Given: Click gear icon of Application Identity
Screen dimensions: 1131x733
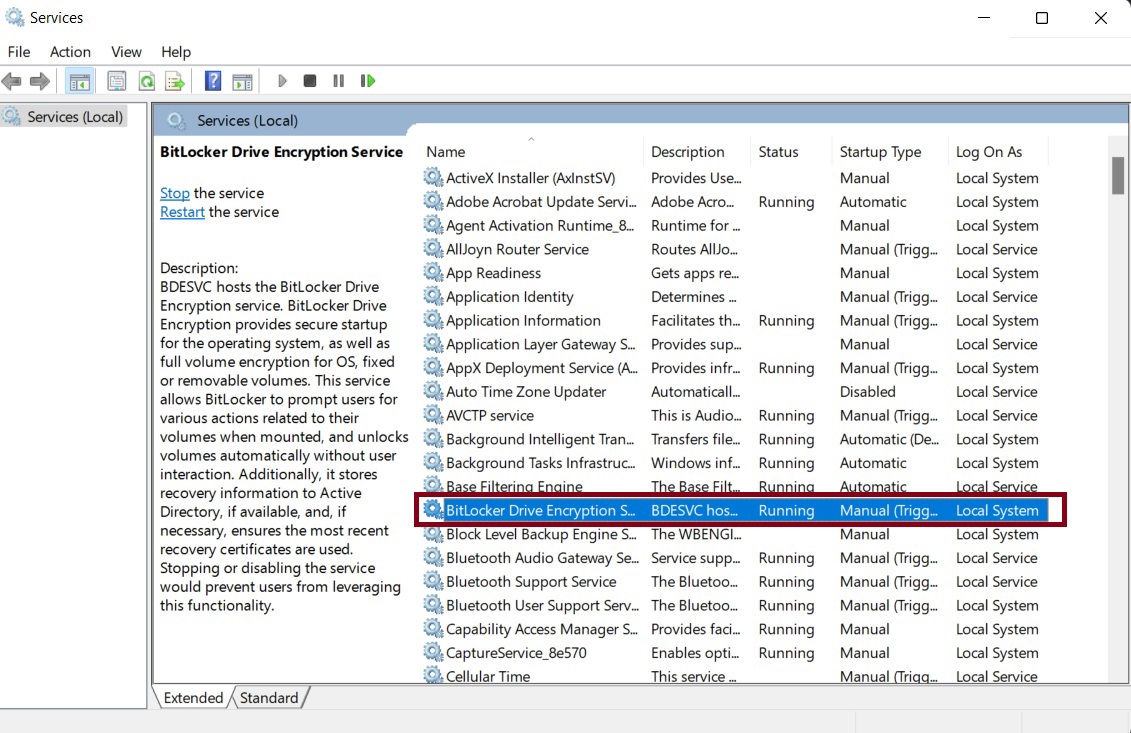Looking at the screenshot, I should 433,296.
